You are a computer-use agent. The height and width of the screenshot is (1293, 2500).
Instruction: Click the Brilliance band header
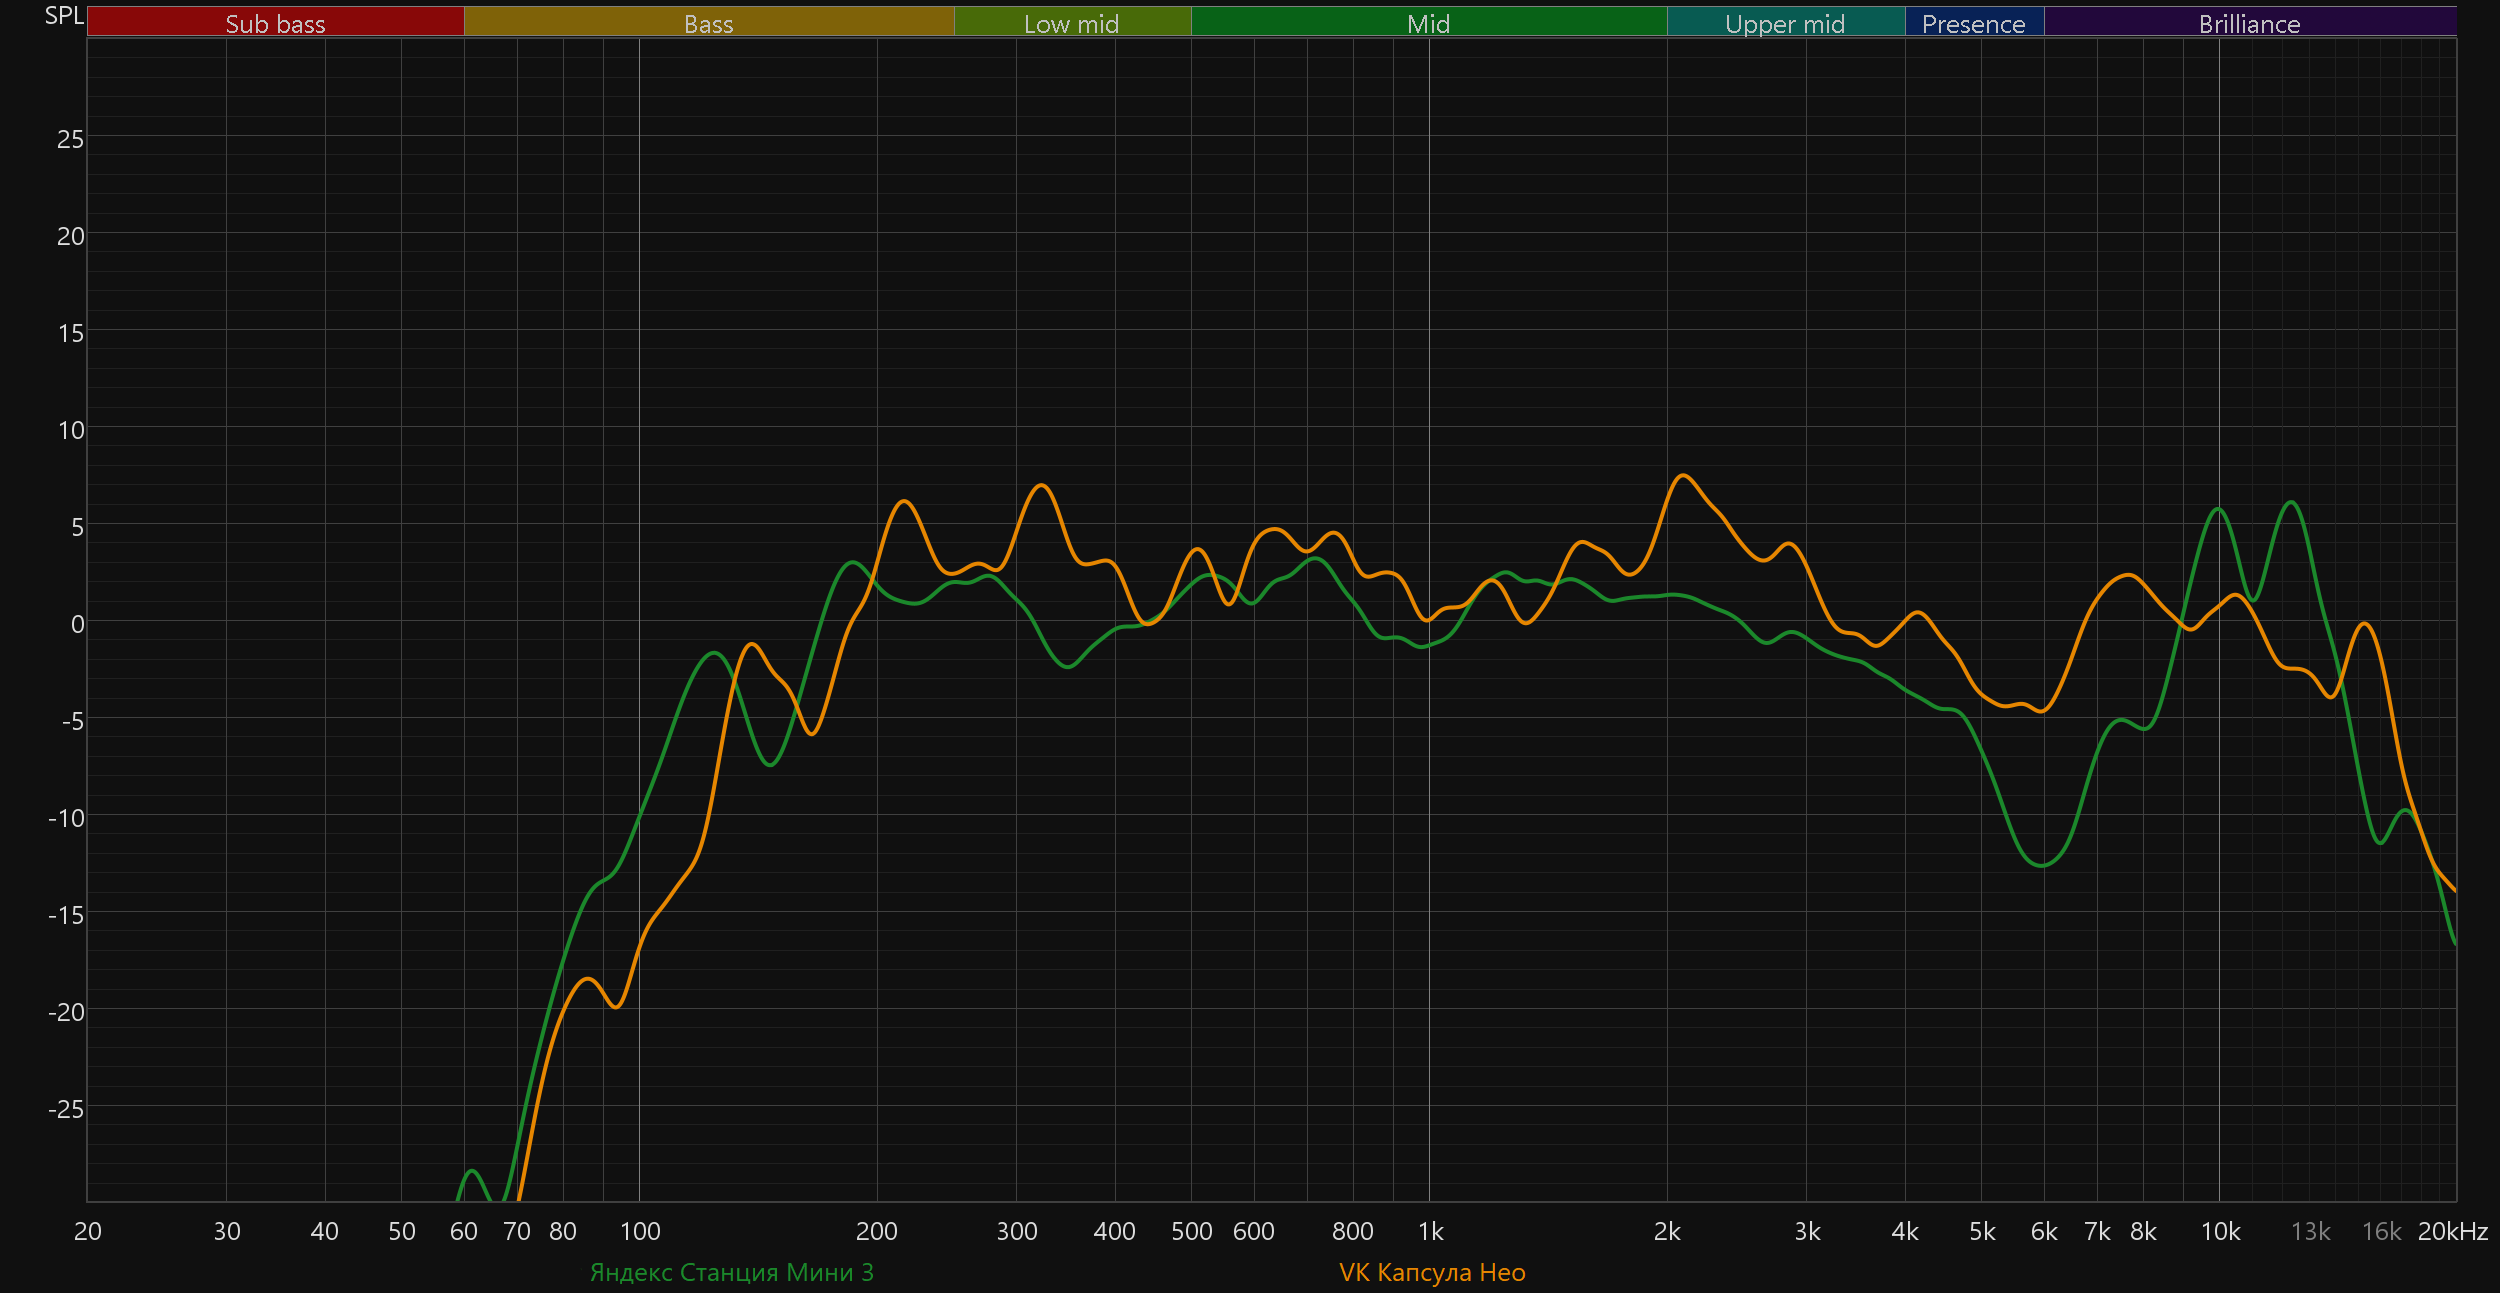click(x=2249, y=23)
